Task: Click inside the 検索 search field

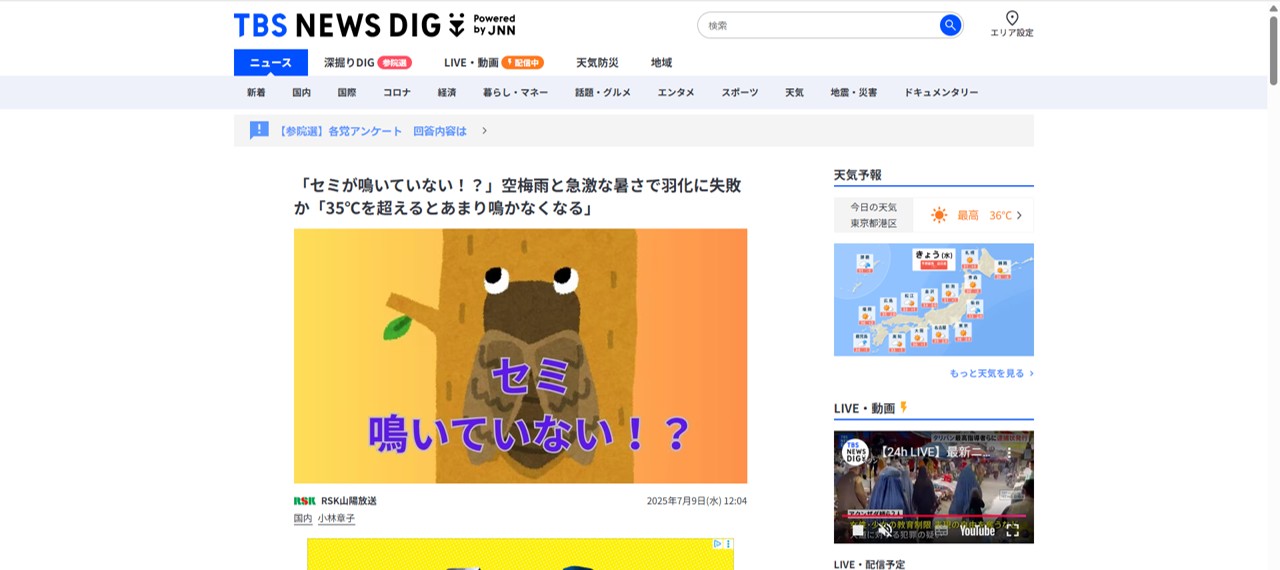Action: (818, 25)
